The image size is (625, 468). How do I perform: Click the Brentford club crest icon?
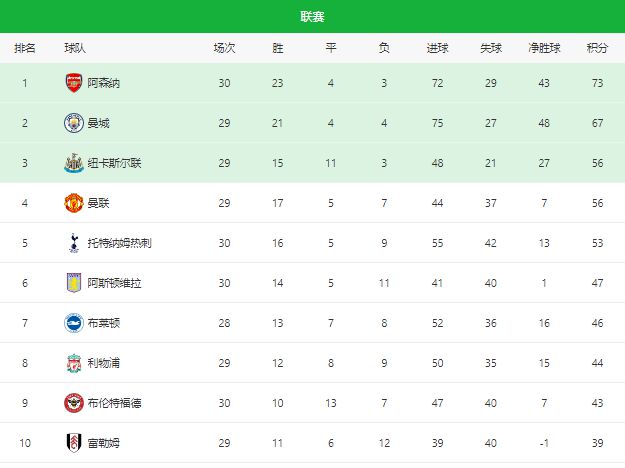73,403
